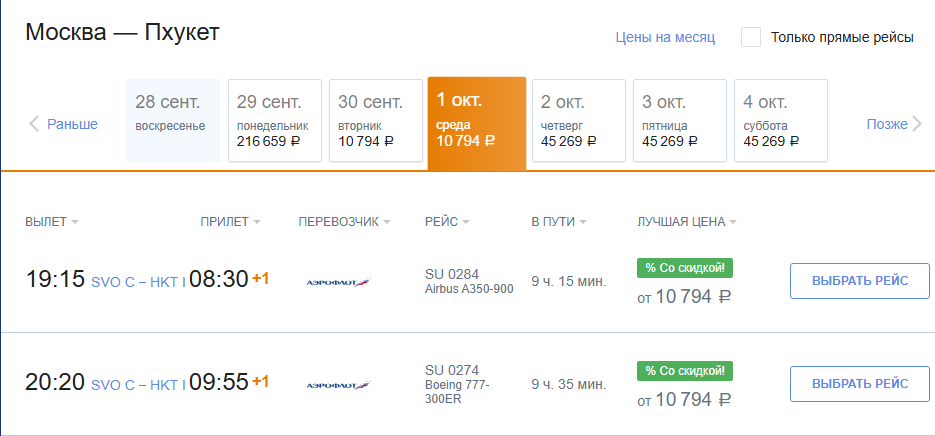This screenshot has width=935, height=436.
Task: Sort by Перевозчик column header
Action: [x=343, y=222]
